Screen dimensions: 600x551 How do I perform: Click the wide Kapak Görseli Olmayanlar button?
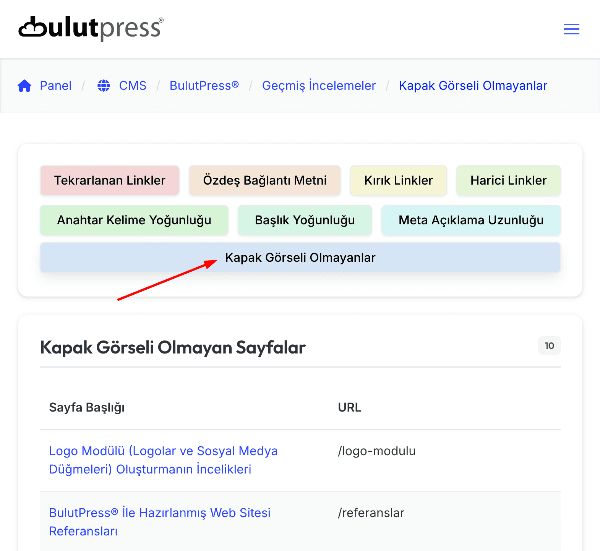[x=300, y=258]
